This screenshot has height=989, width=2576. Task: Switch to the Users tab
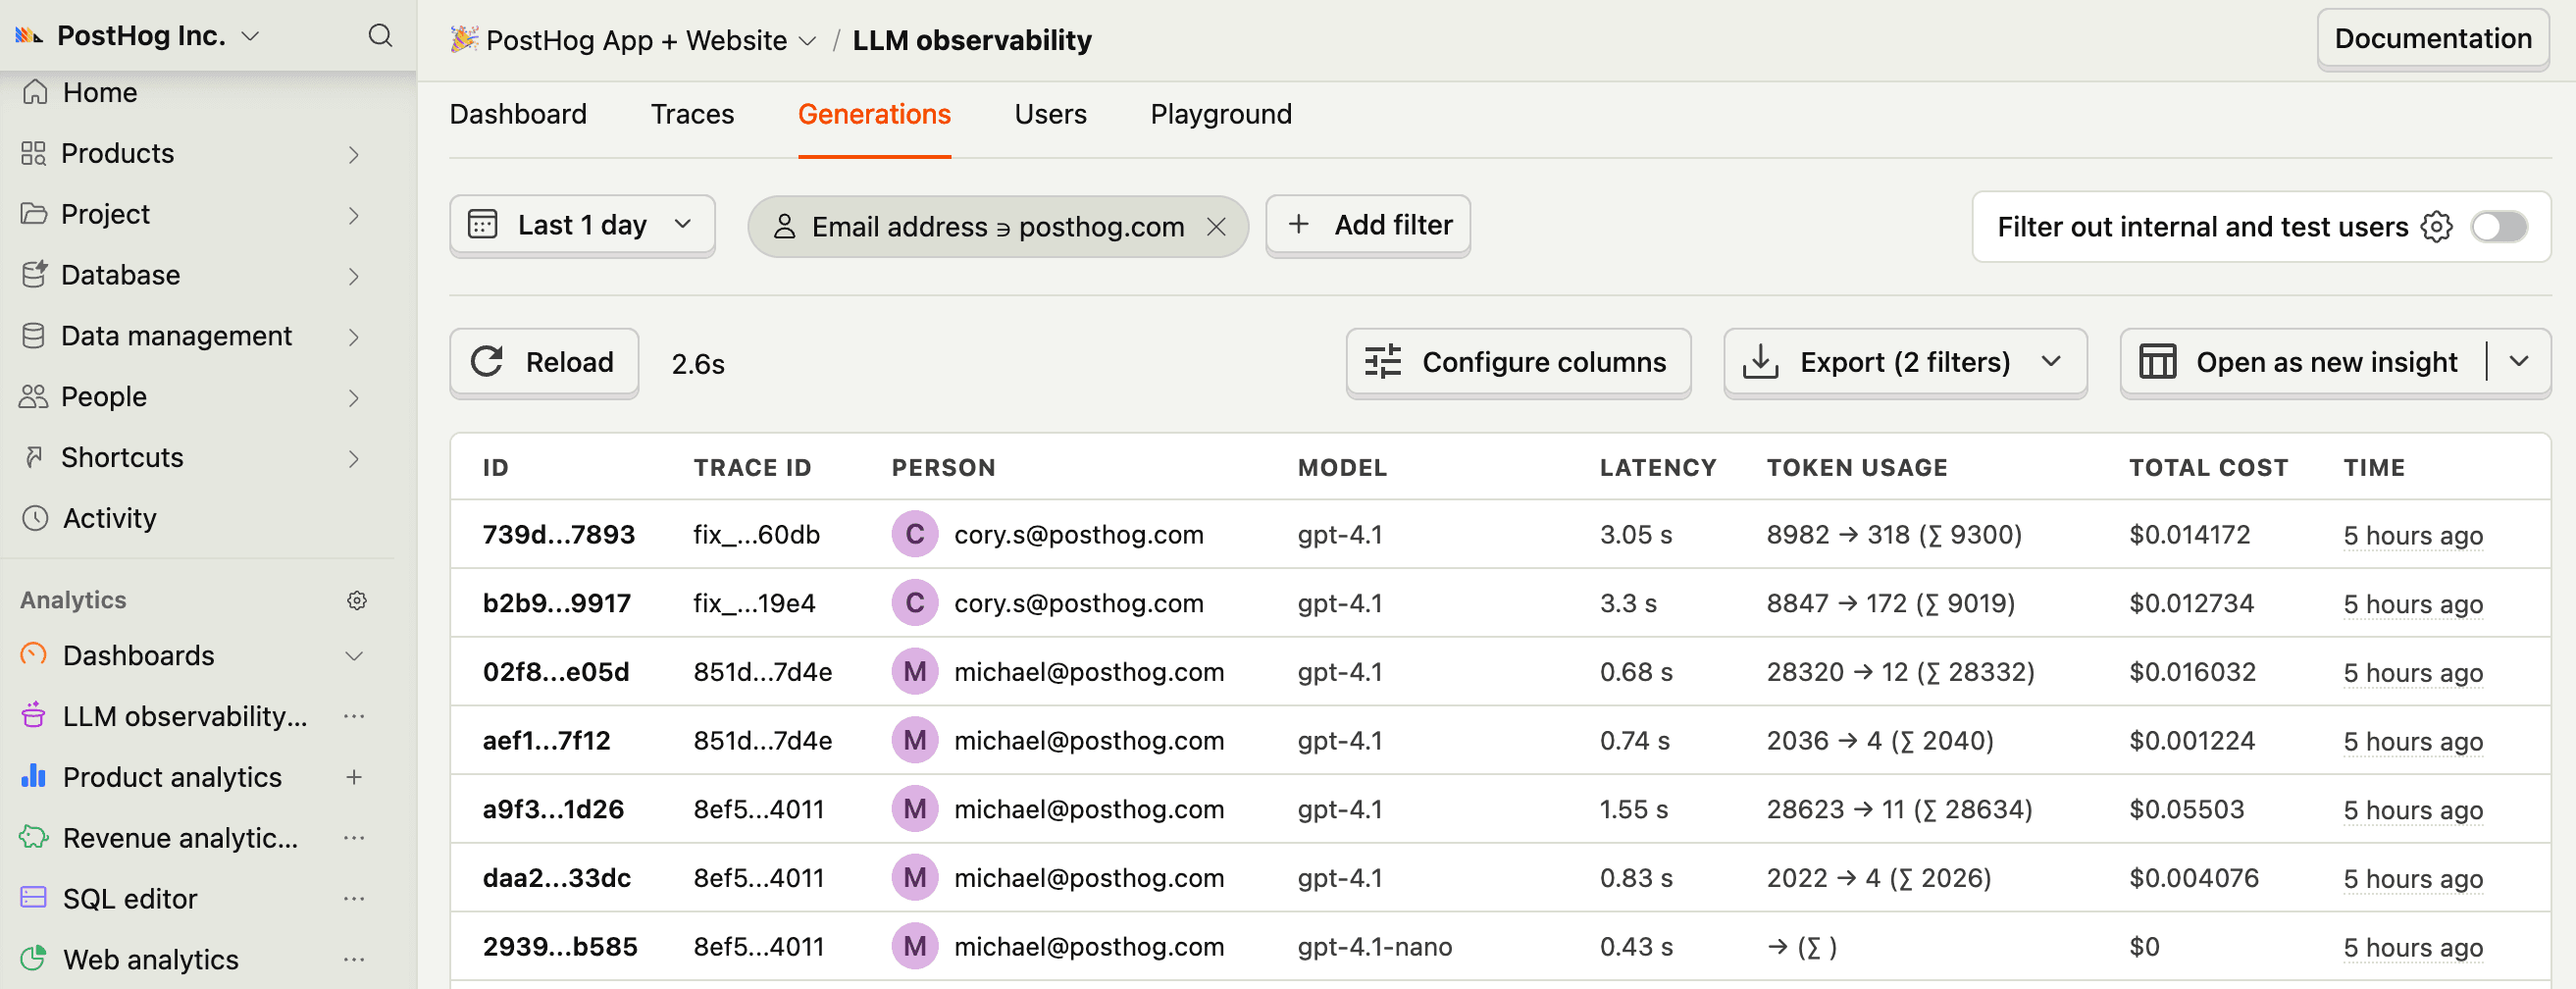click(1050, 114)
